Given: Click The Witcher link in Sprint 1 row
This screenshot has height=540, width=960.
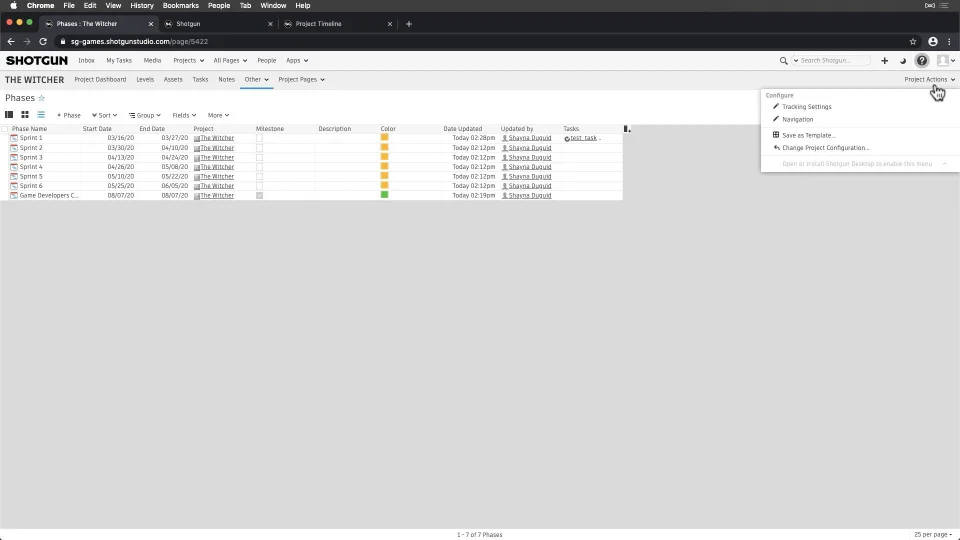Looking at the screenshot, I should pyautogui.click(x=217, y=138).
